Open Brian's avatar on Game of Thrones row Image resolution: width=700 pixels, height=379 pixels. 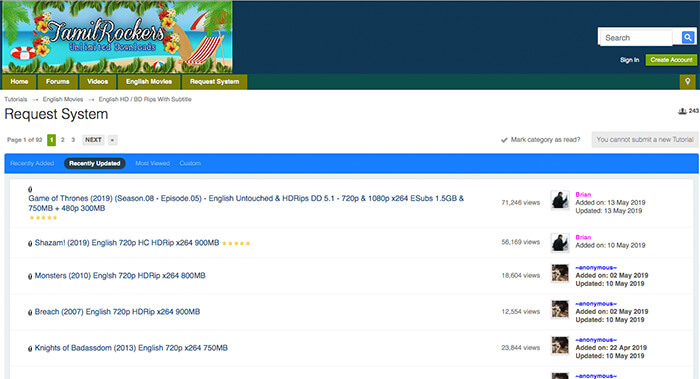pos(560,200)
